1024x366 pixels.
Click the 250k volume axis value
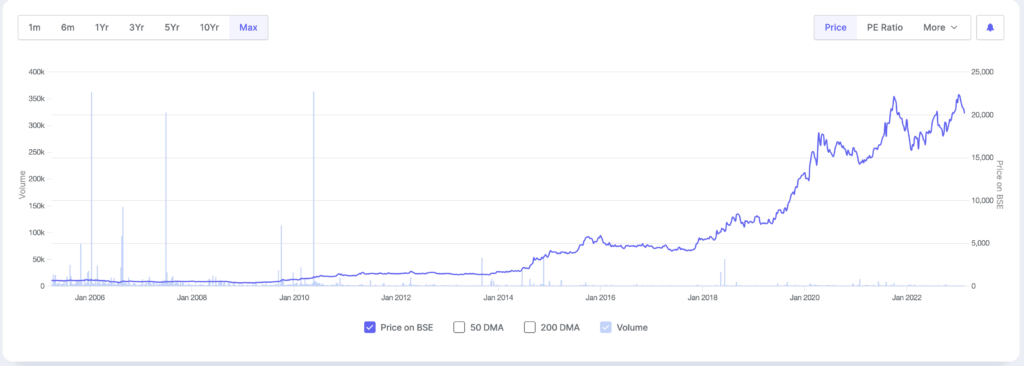tap(36, 152)
